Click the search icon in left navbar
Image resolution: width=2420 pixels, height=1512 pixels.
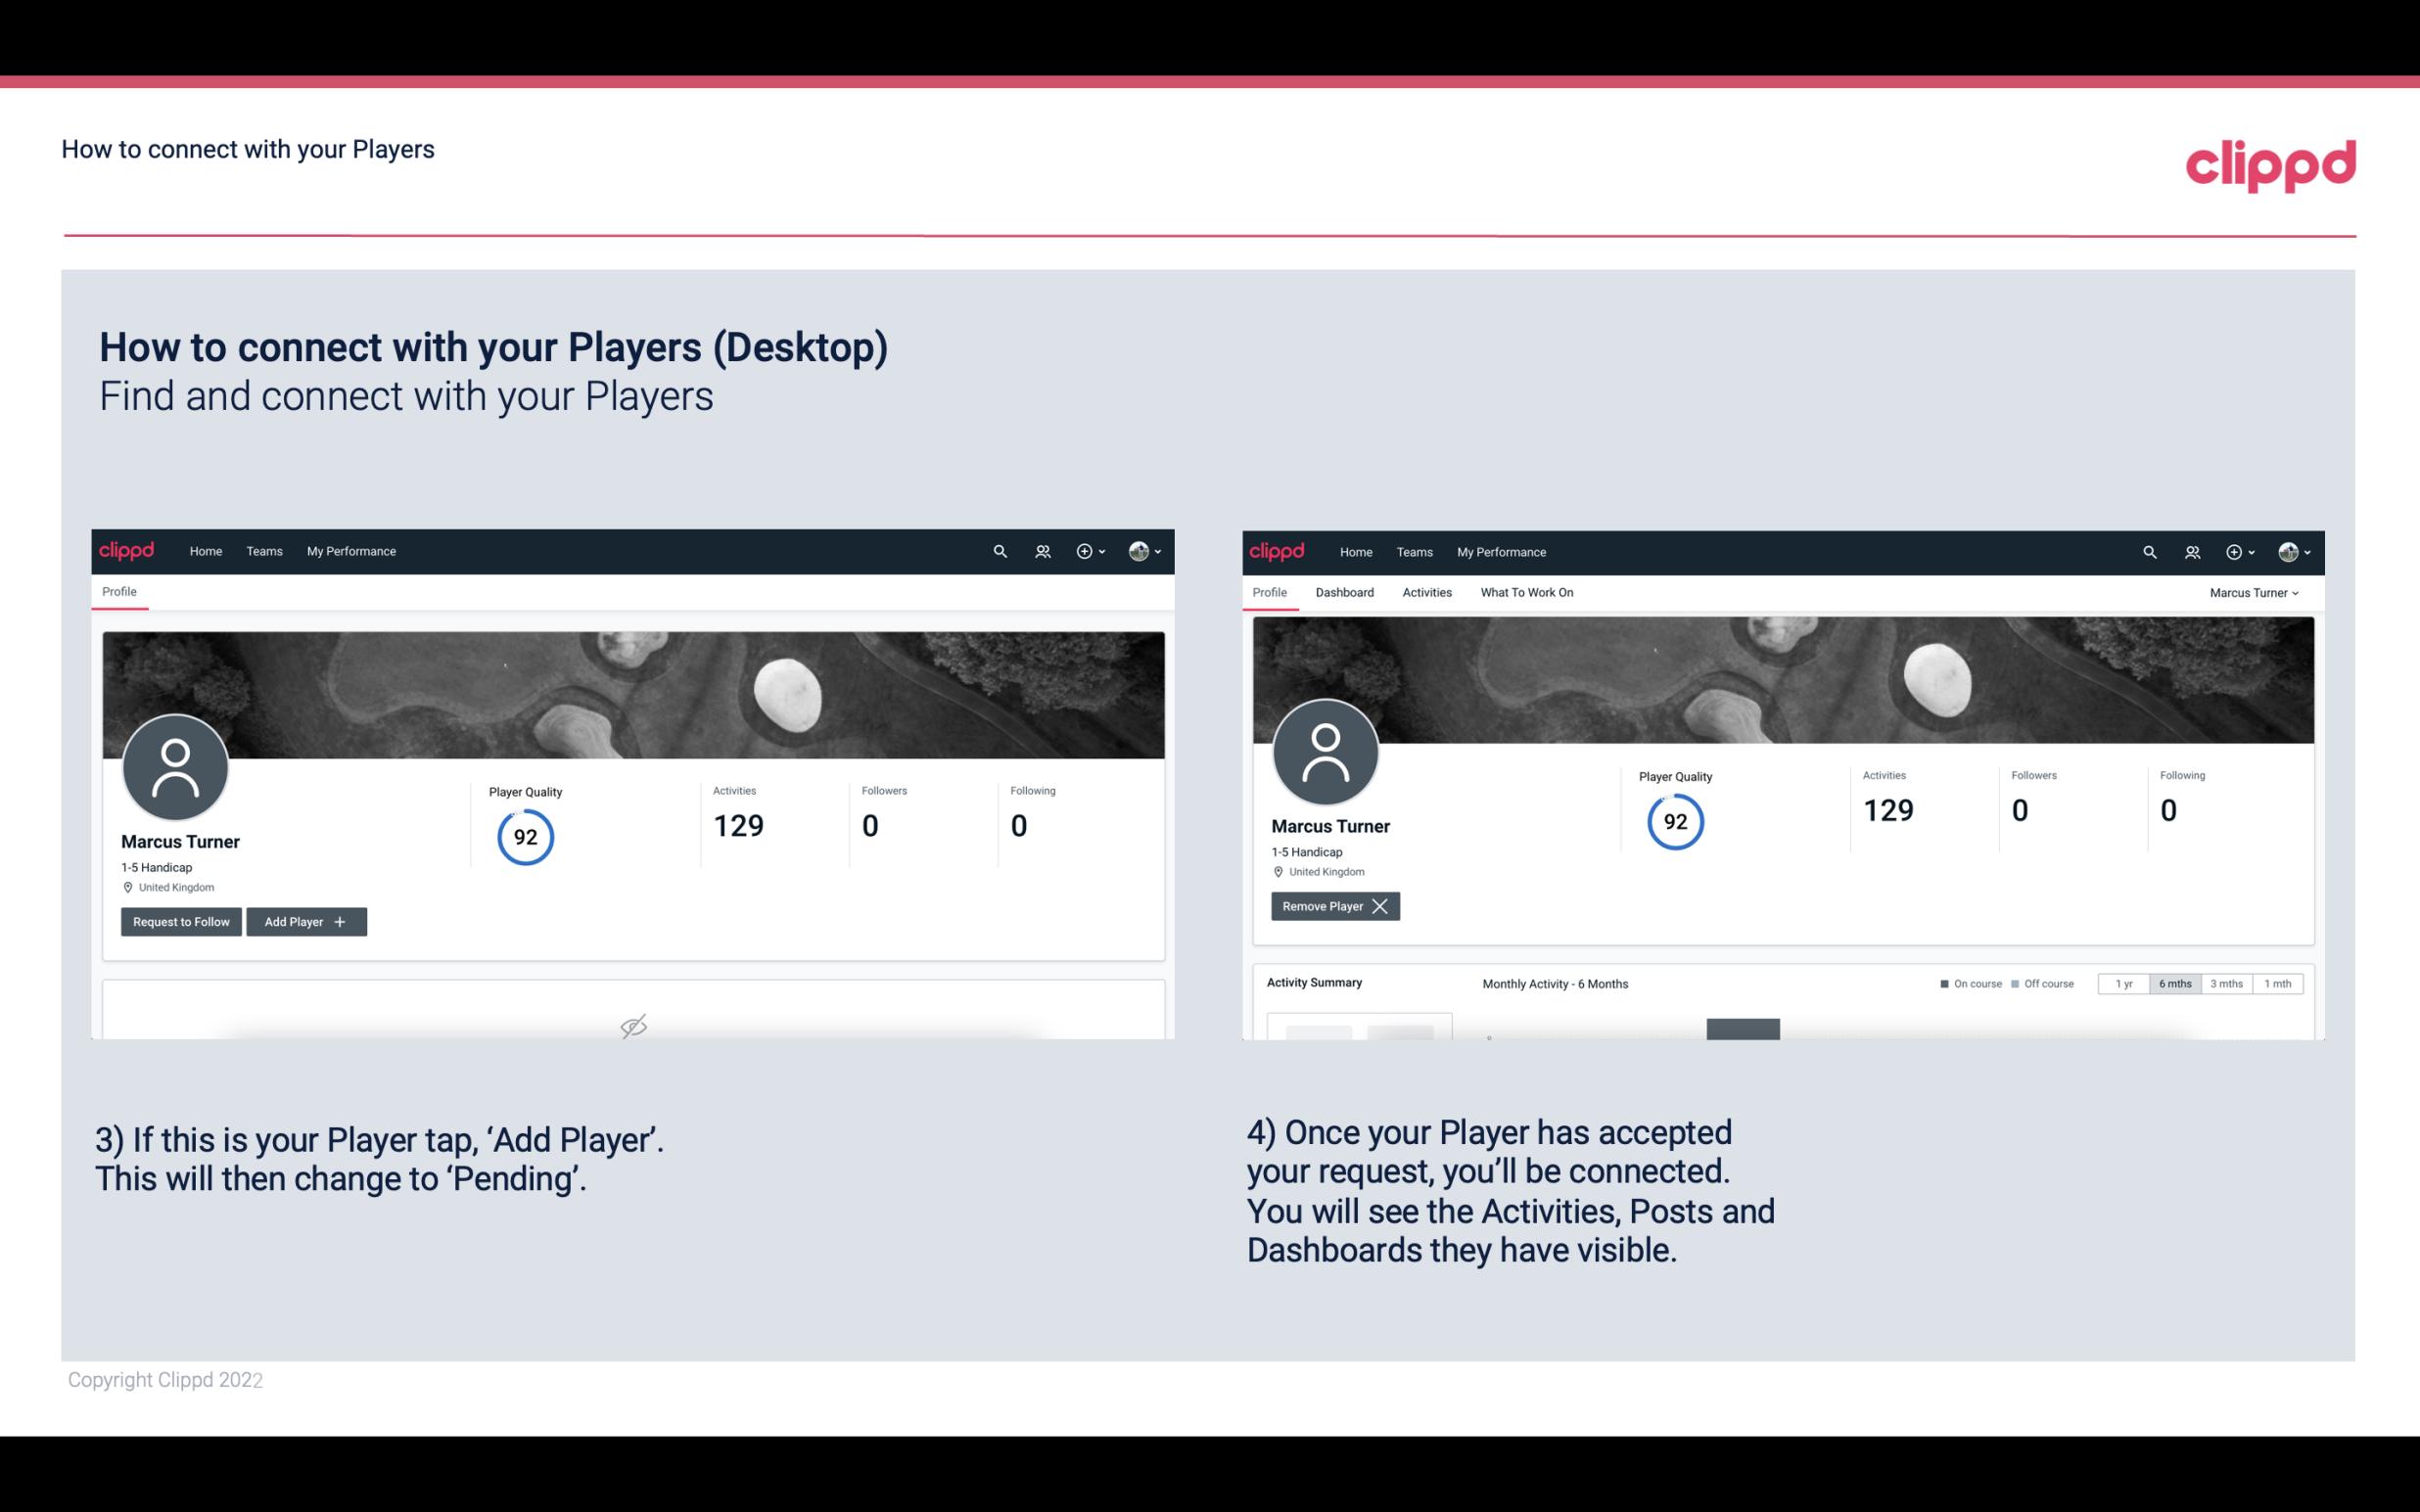[x=999, y=550]
